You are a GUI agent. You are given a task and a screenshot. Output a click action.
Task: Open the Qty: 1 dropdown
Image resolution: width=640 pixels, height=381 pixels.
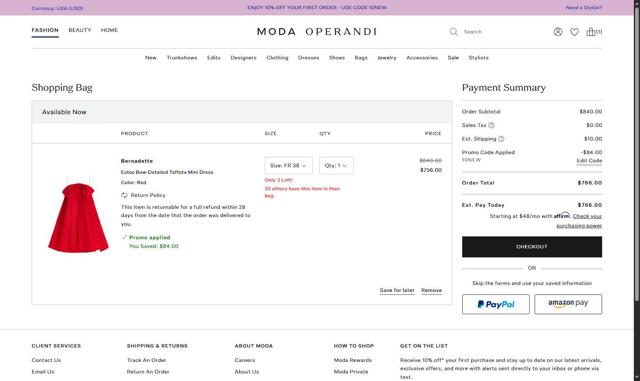point(336,165)
